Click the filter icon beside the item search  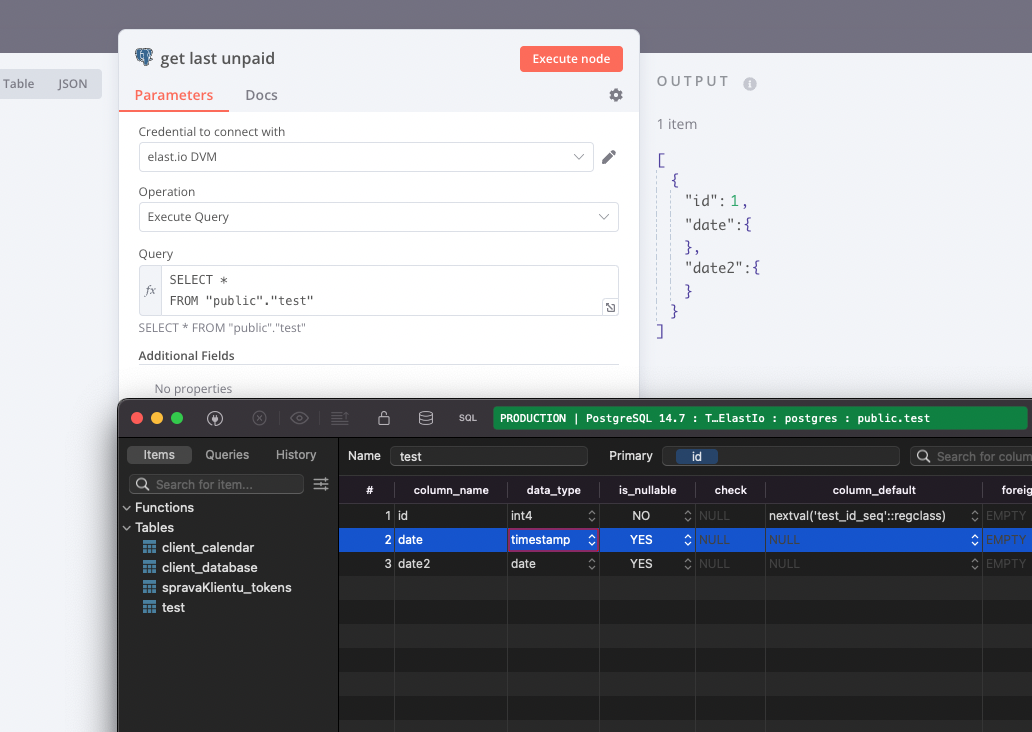(x=320, y=483)
